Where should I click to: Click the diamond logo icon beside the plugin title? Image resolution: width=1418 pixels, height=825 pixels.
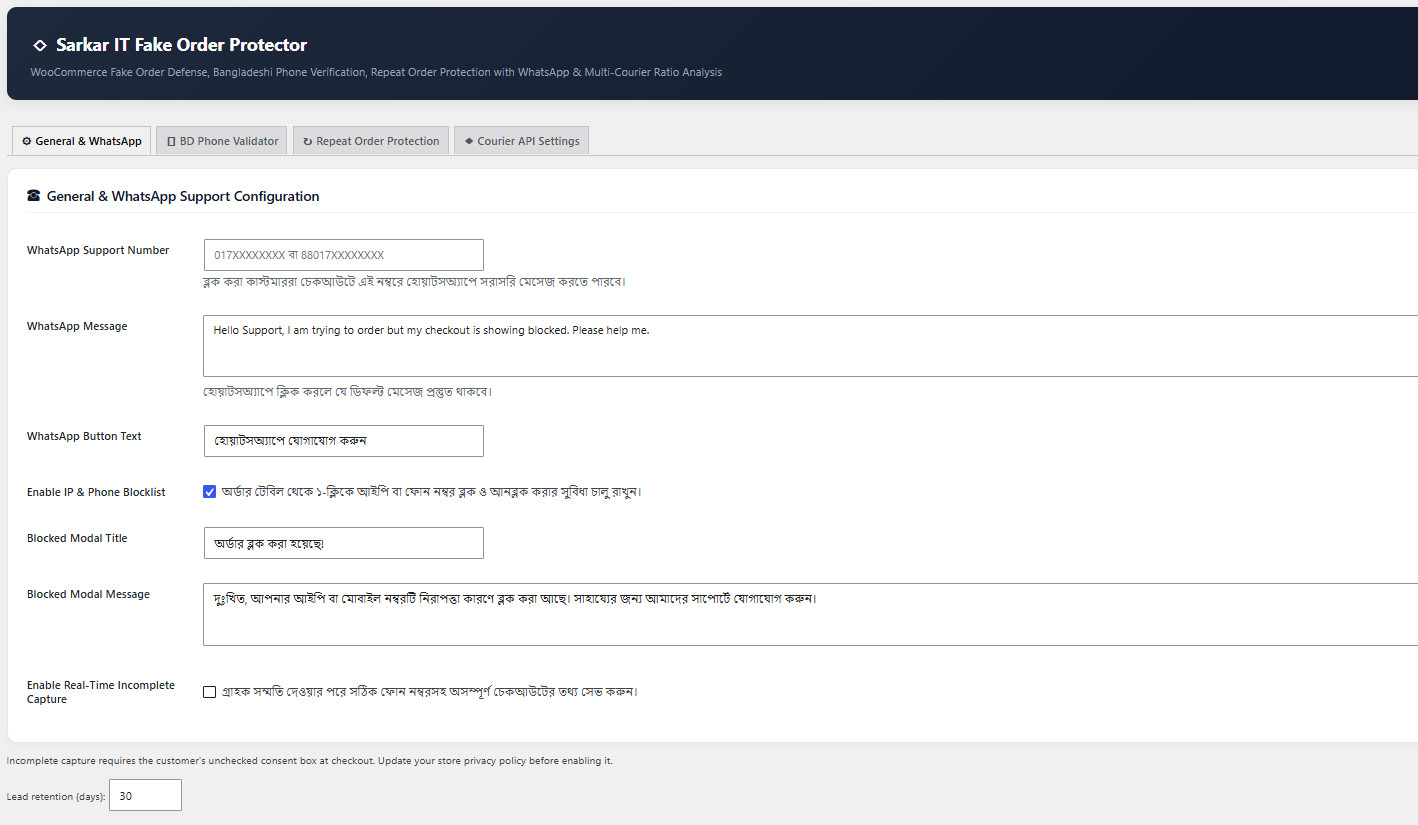pyautogui.click(x=40, y=45)
